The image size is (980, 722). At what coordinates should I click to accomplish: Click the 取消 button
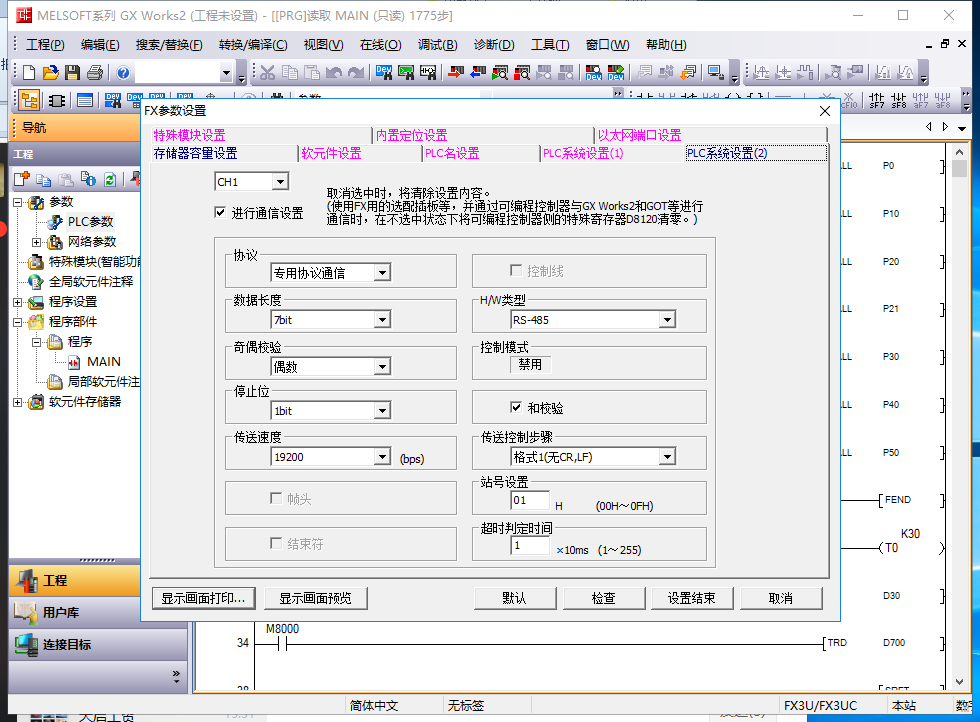(x=781, y=598)
